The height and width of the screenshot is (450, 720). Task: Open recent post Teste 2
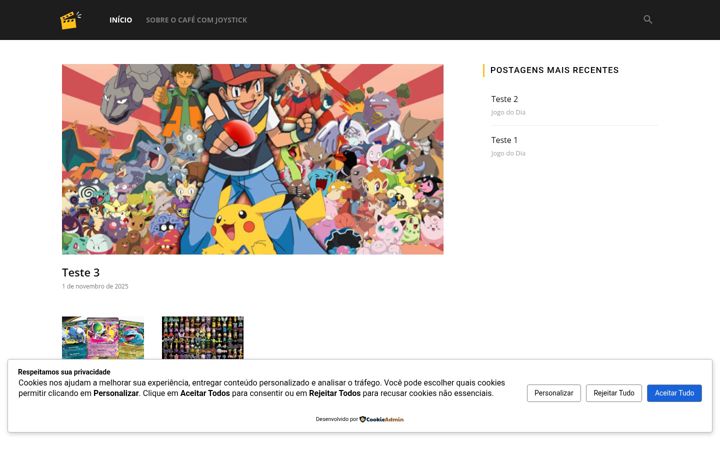(x=504, y=99)
